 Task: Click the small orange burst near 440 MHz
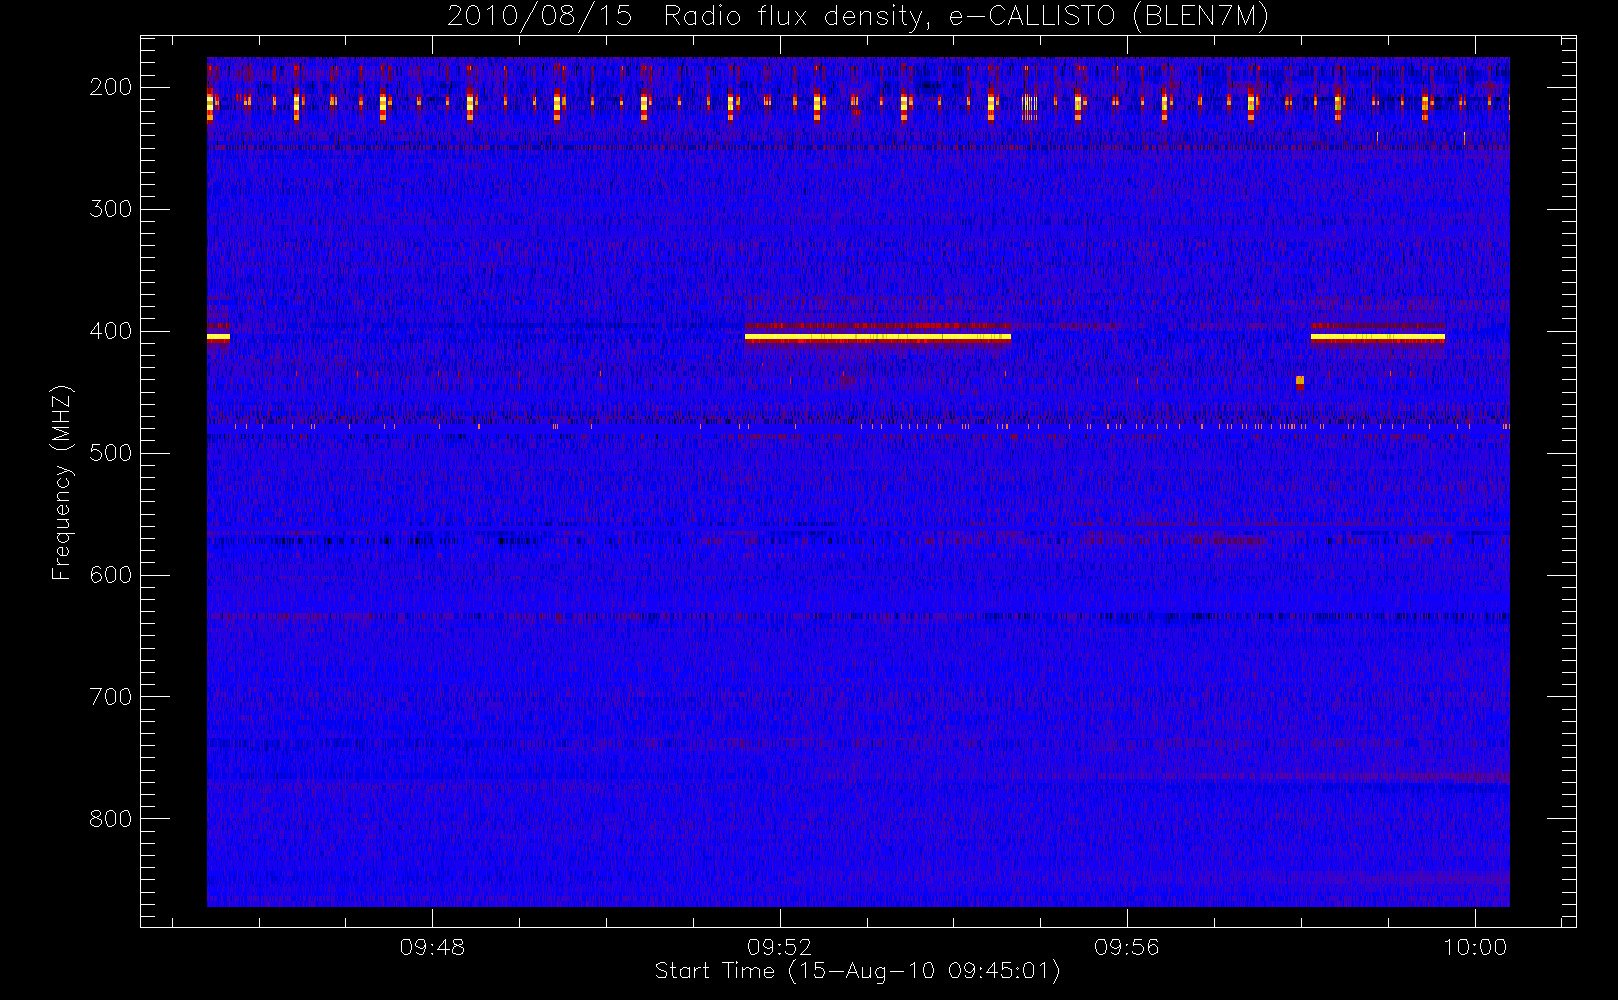point(1300,381)
